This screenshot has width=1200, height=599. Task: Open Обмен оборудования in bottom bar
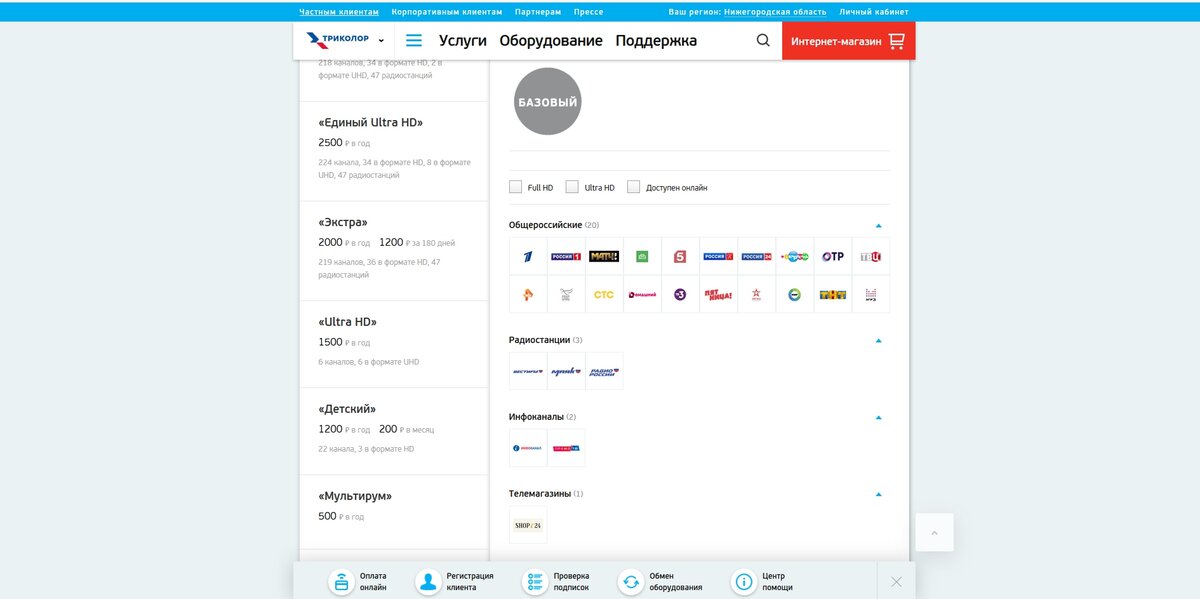[x=661, y=582]
